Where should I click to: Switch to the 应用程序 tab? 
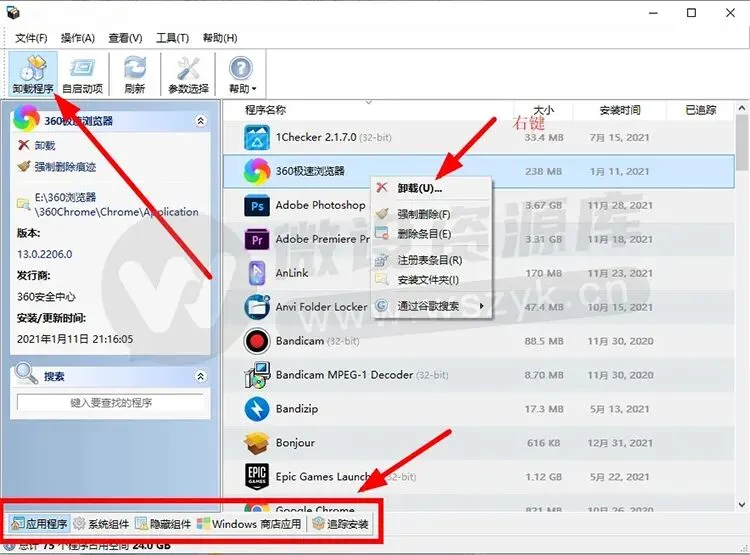[x=40, y=524]
